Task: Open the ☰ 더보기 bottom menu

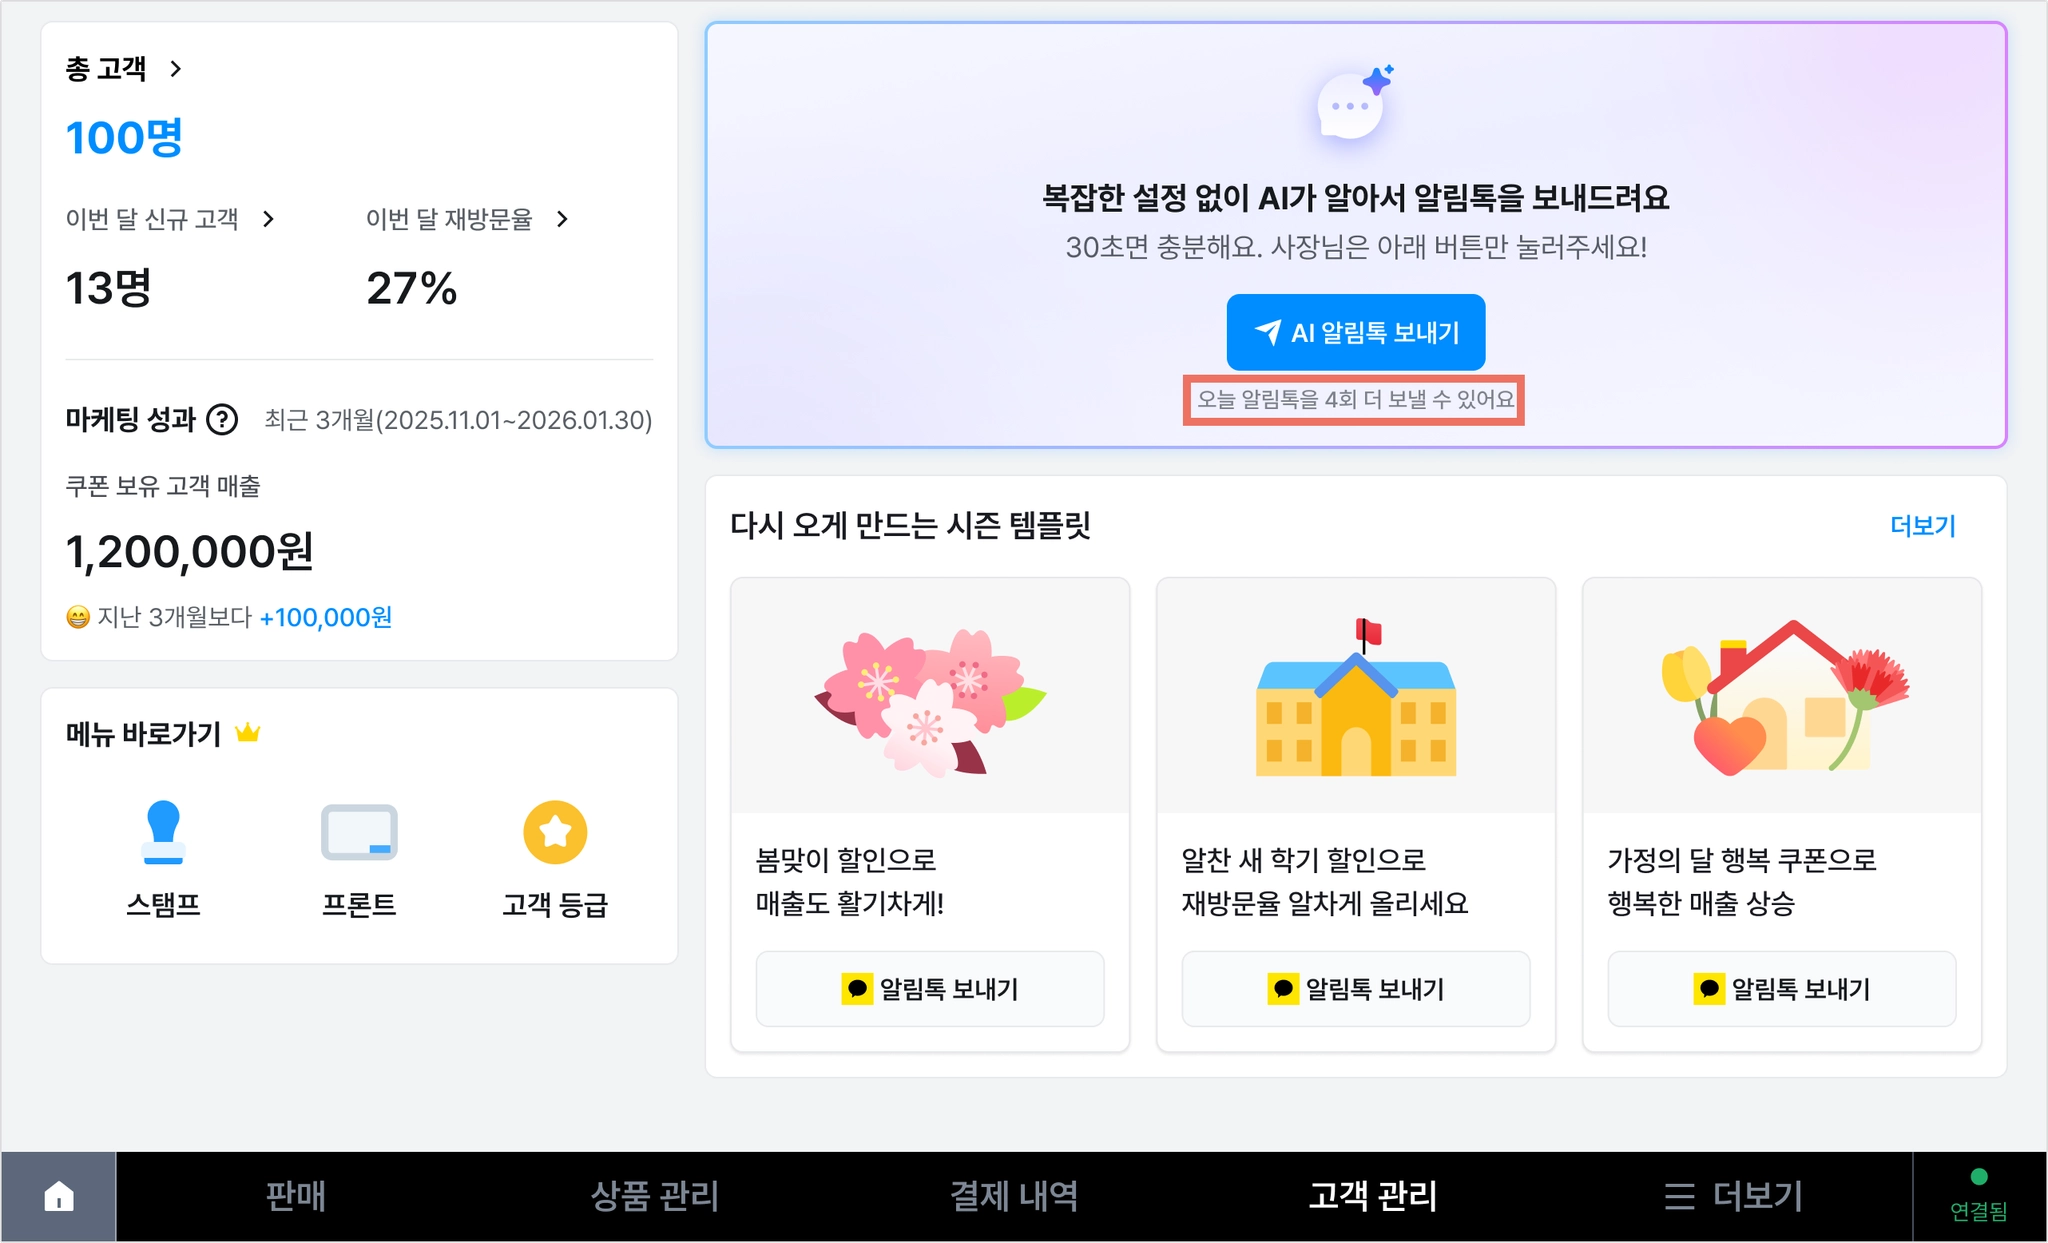Action: tap(1733, 1196)
